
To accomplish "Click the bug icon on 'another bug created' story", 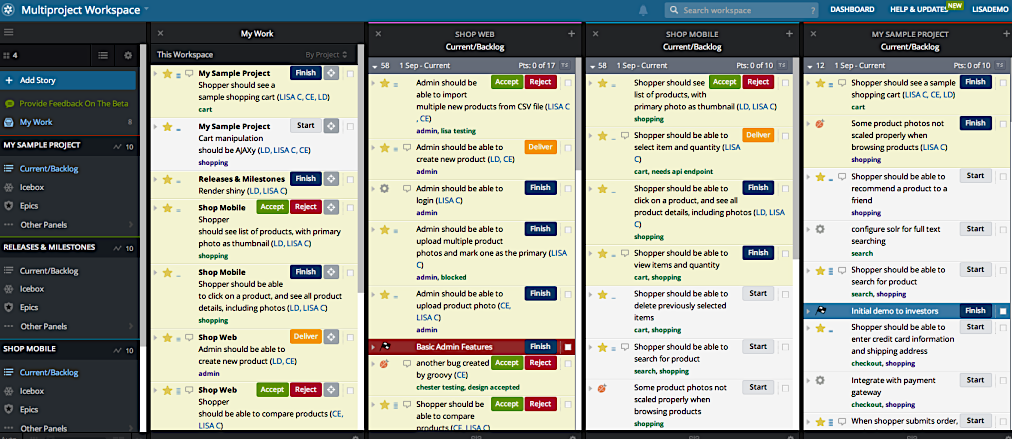I will tap(385, 364).
